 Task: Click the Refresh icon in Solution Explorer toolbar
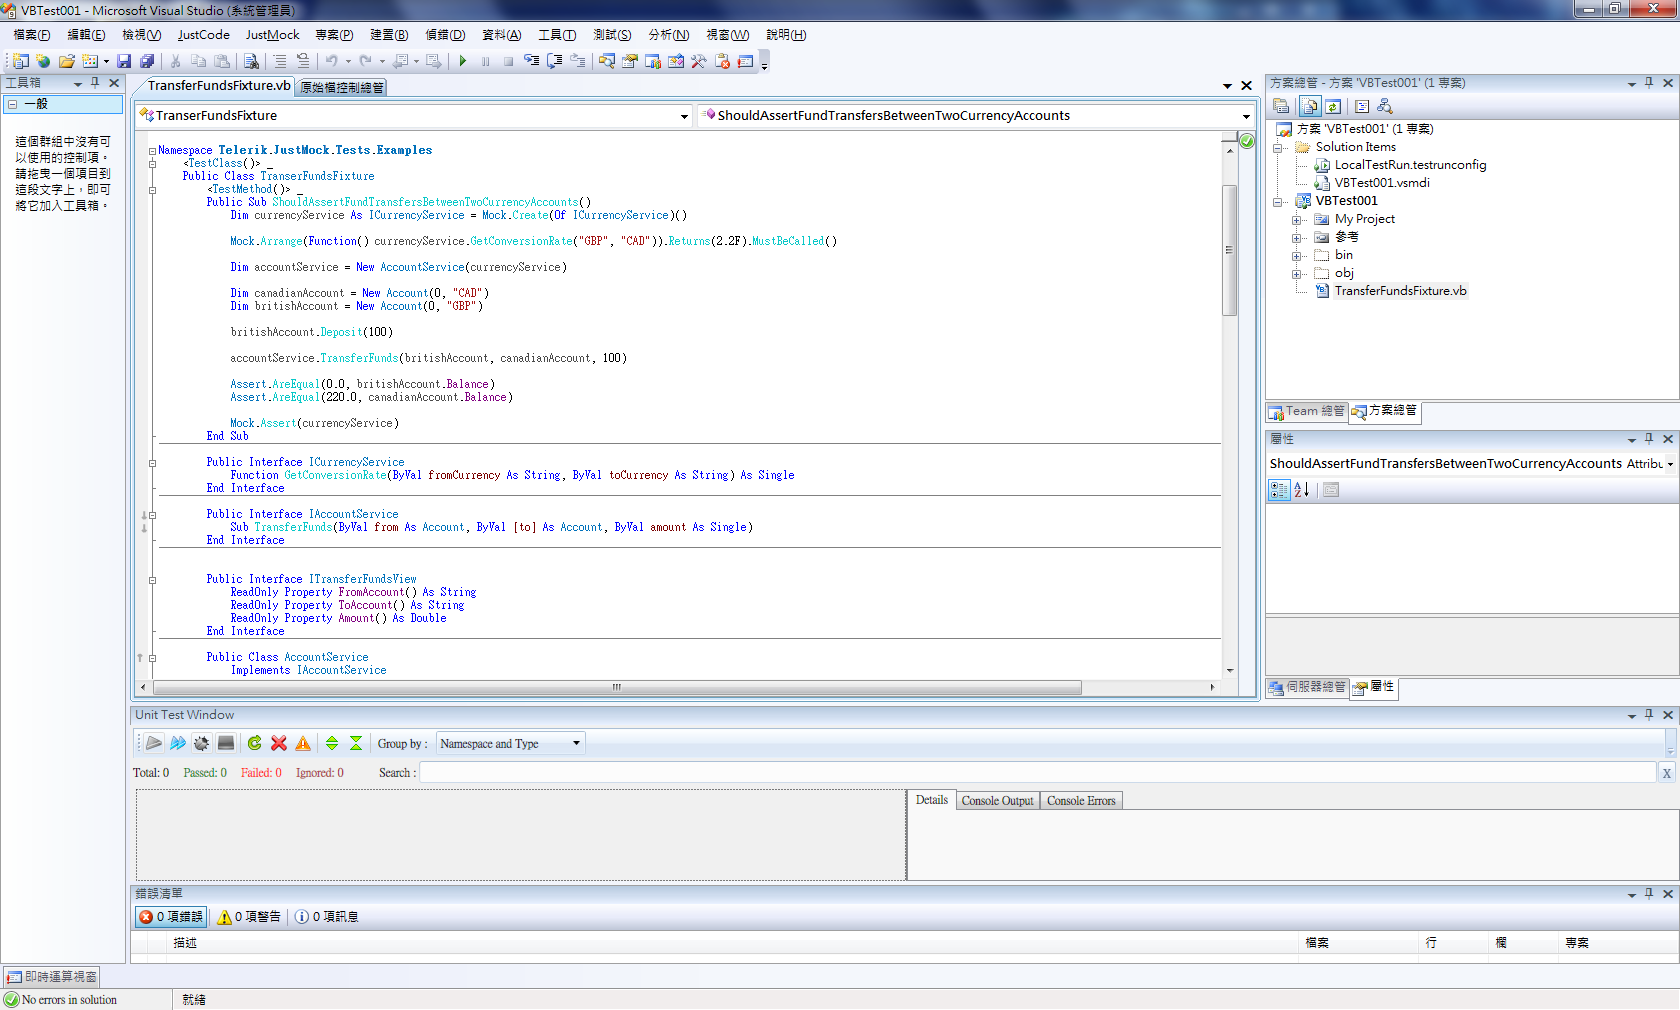1333,106
